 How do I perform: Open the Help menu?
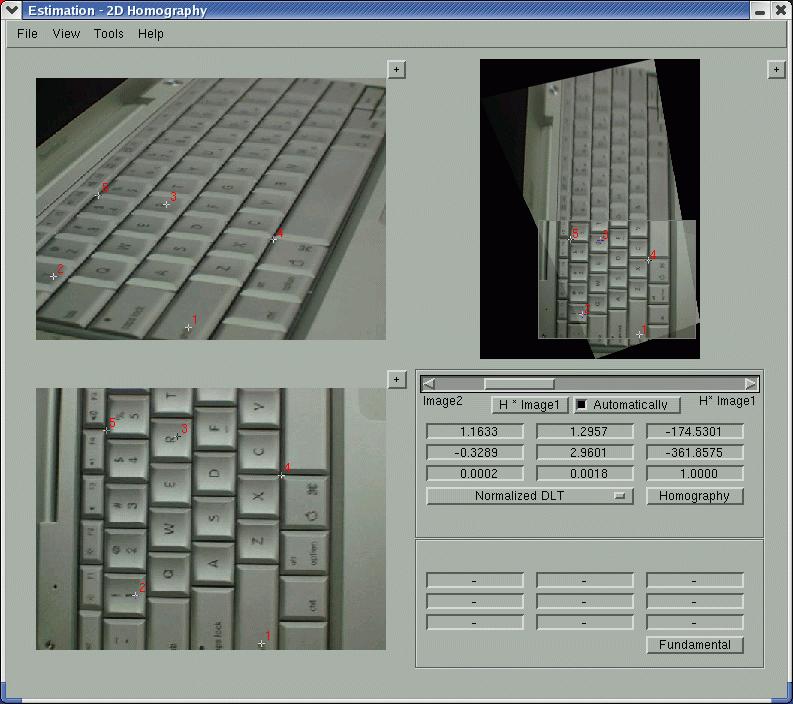coord(151,34)
